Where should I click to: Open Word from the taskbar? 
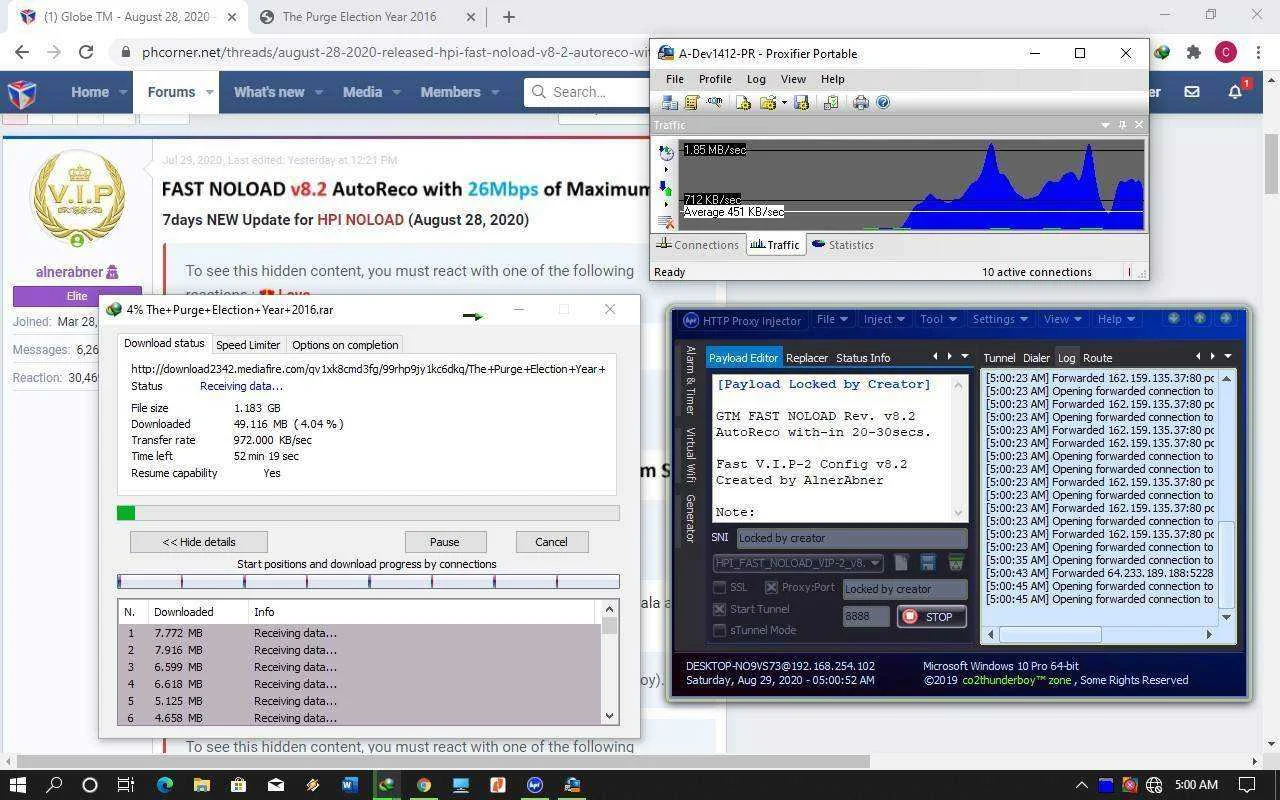point(349,785)
